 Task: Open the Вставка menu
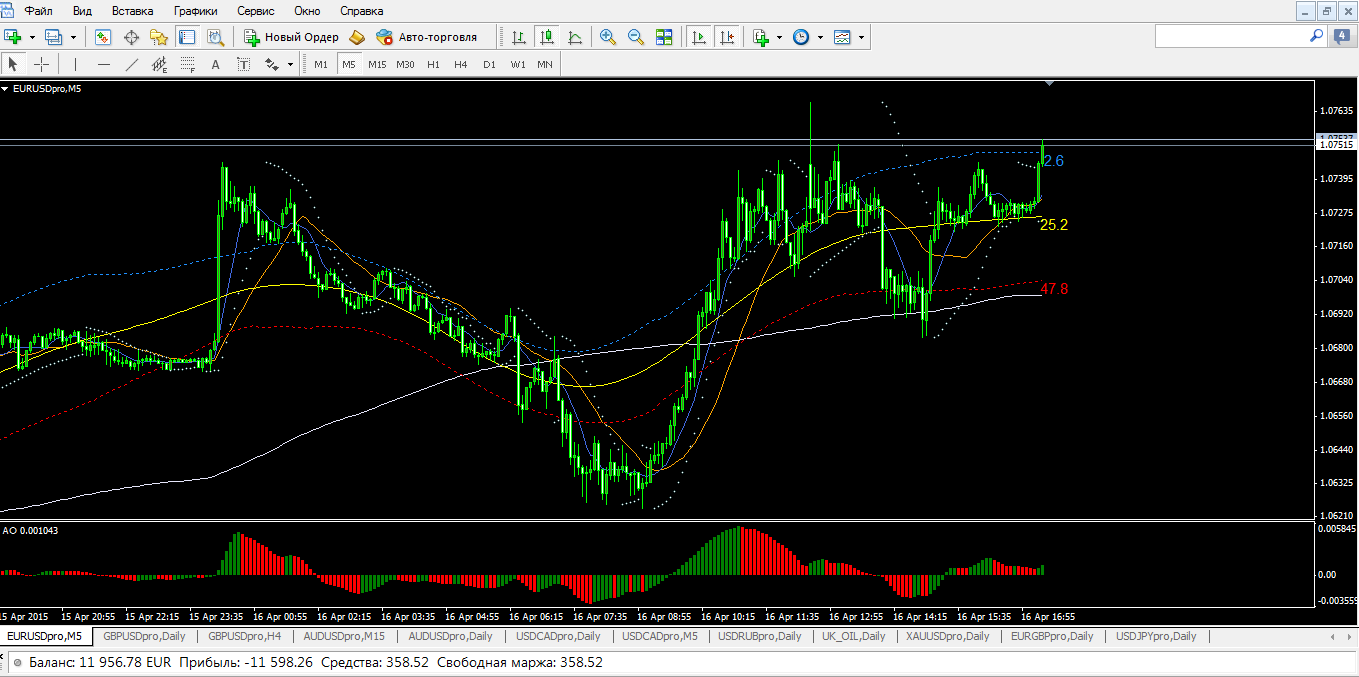133,11
